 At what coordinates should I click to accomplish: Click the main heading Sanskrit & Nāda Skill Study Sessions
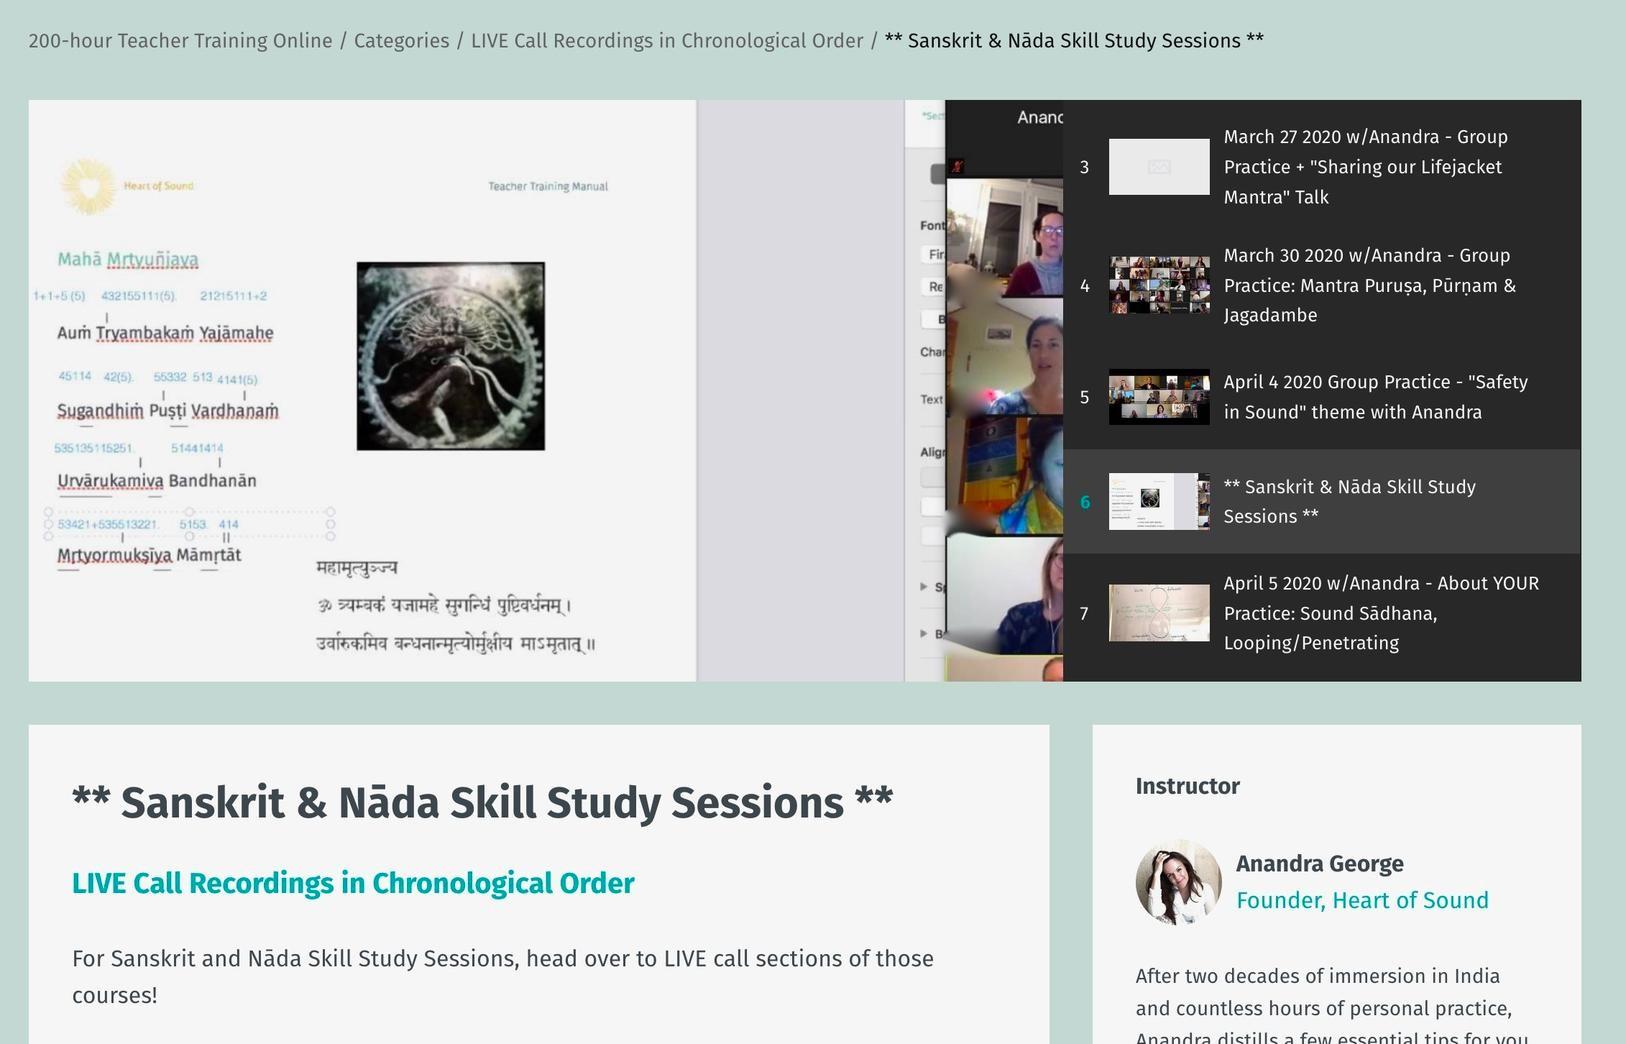click(x=482, y=803)
